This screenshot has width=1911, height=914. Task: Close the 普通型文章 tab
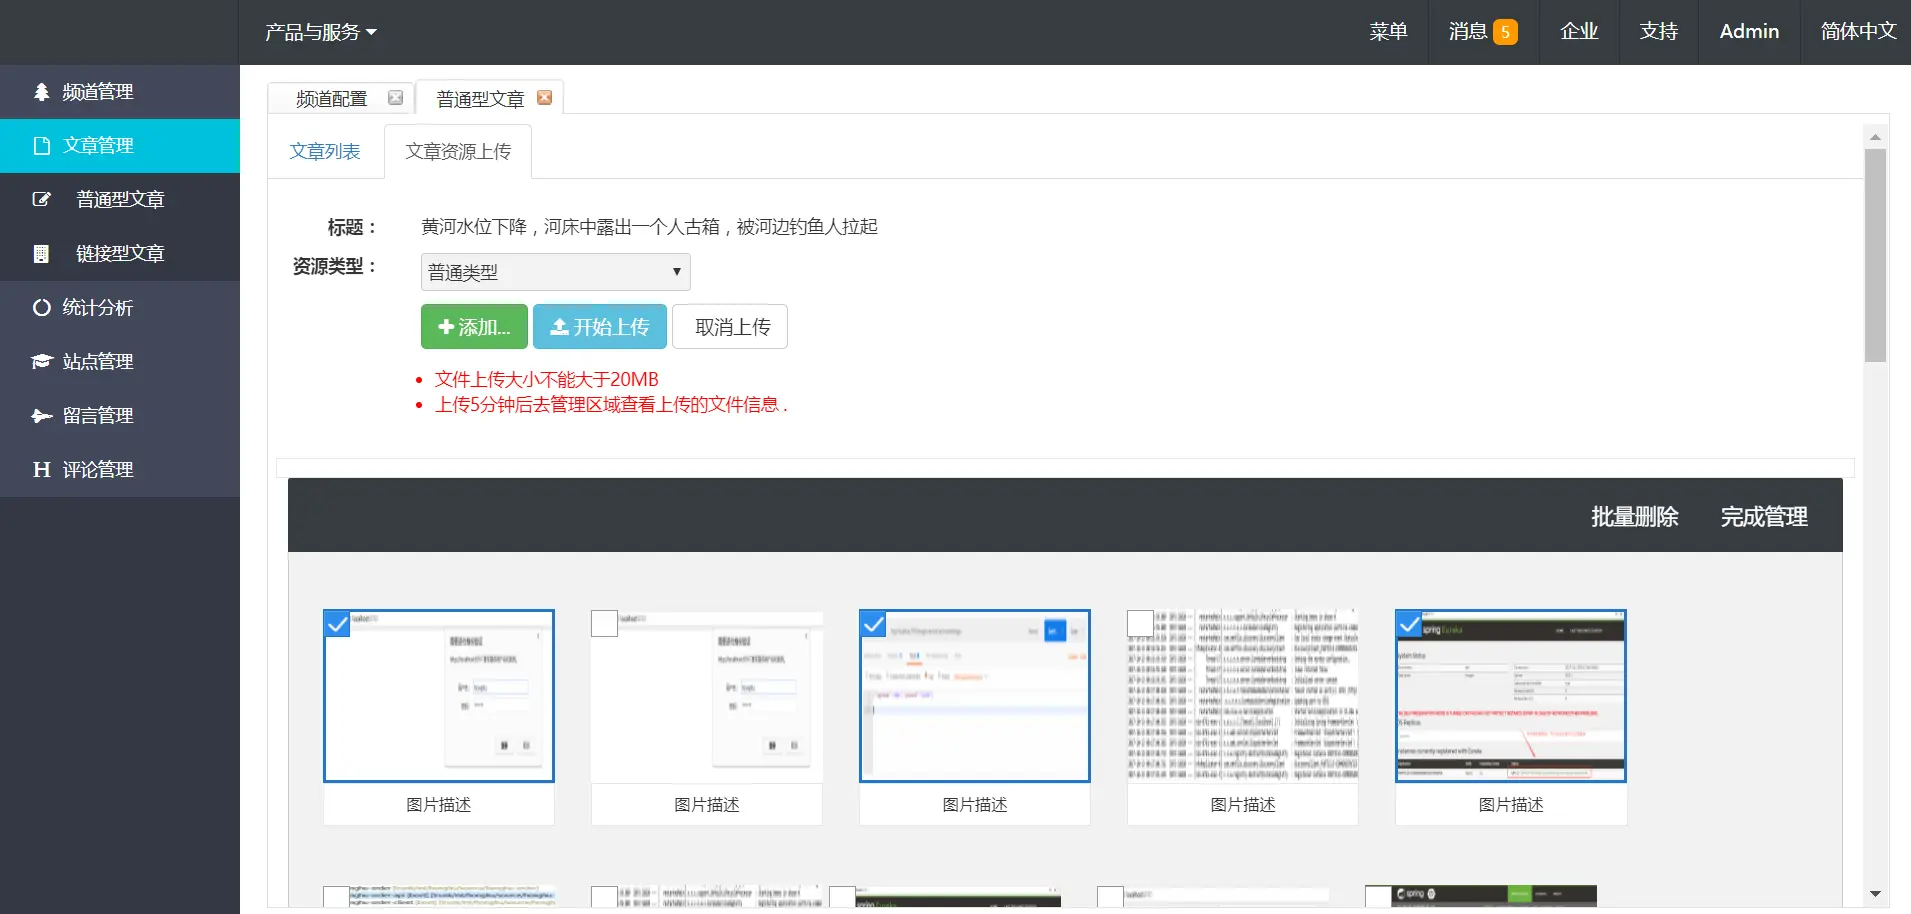click(x=544, y=98)
